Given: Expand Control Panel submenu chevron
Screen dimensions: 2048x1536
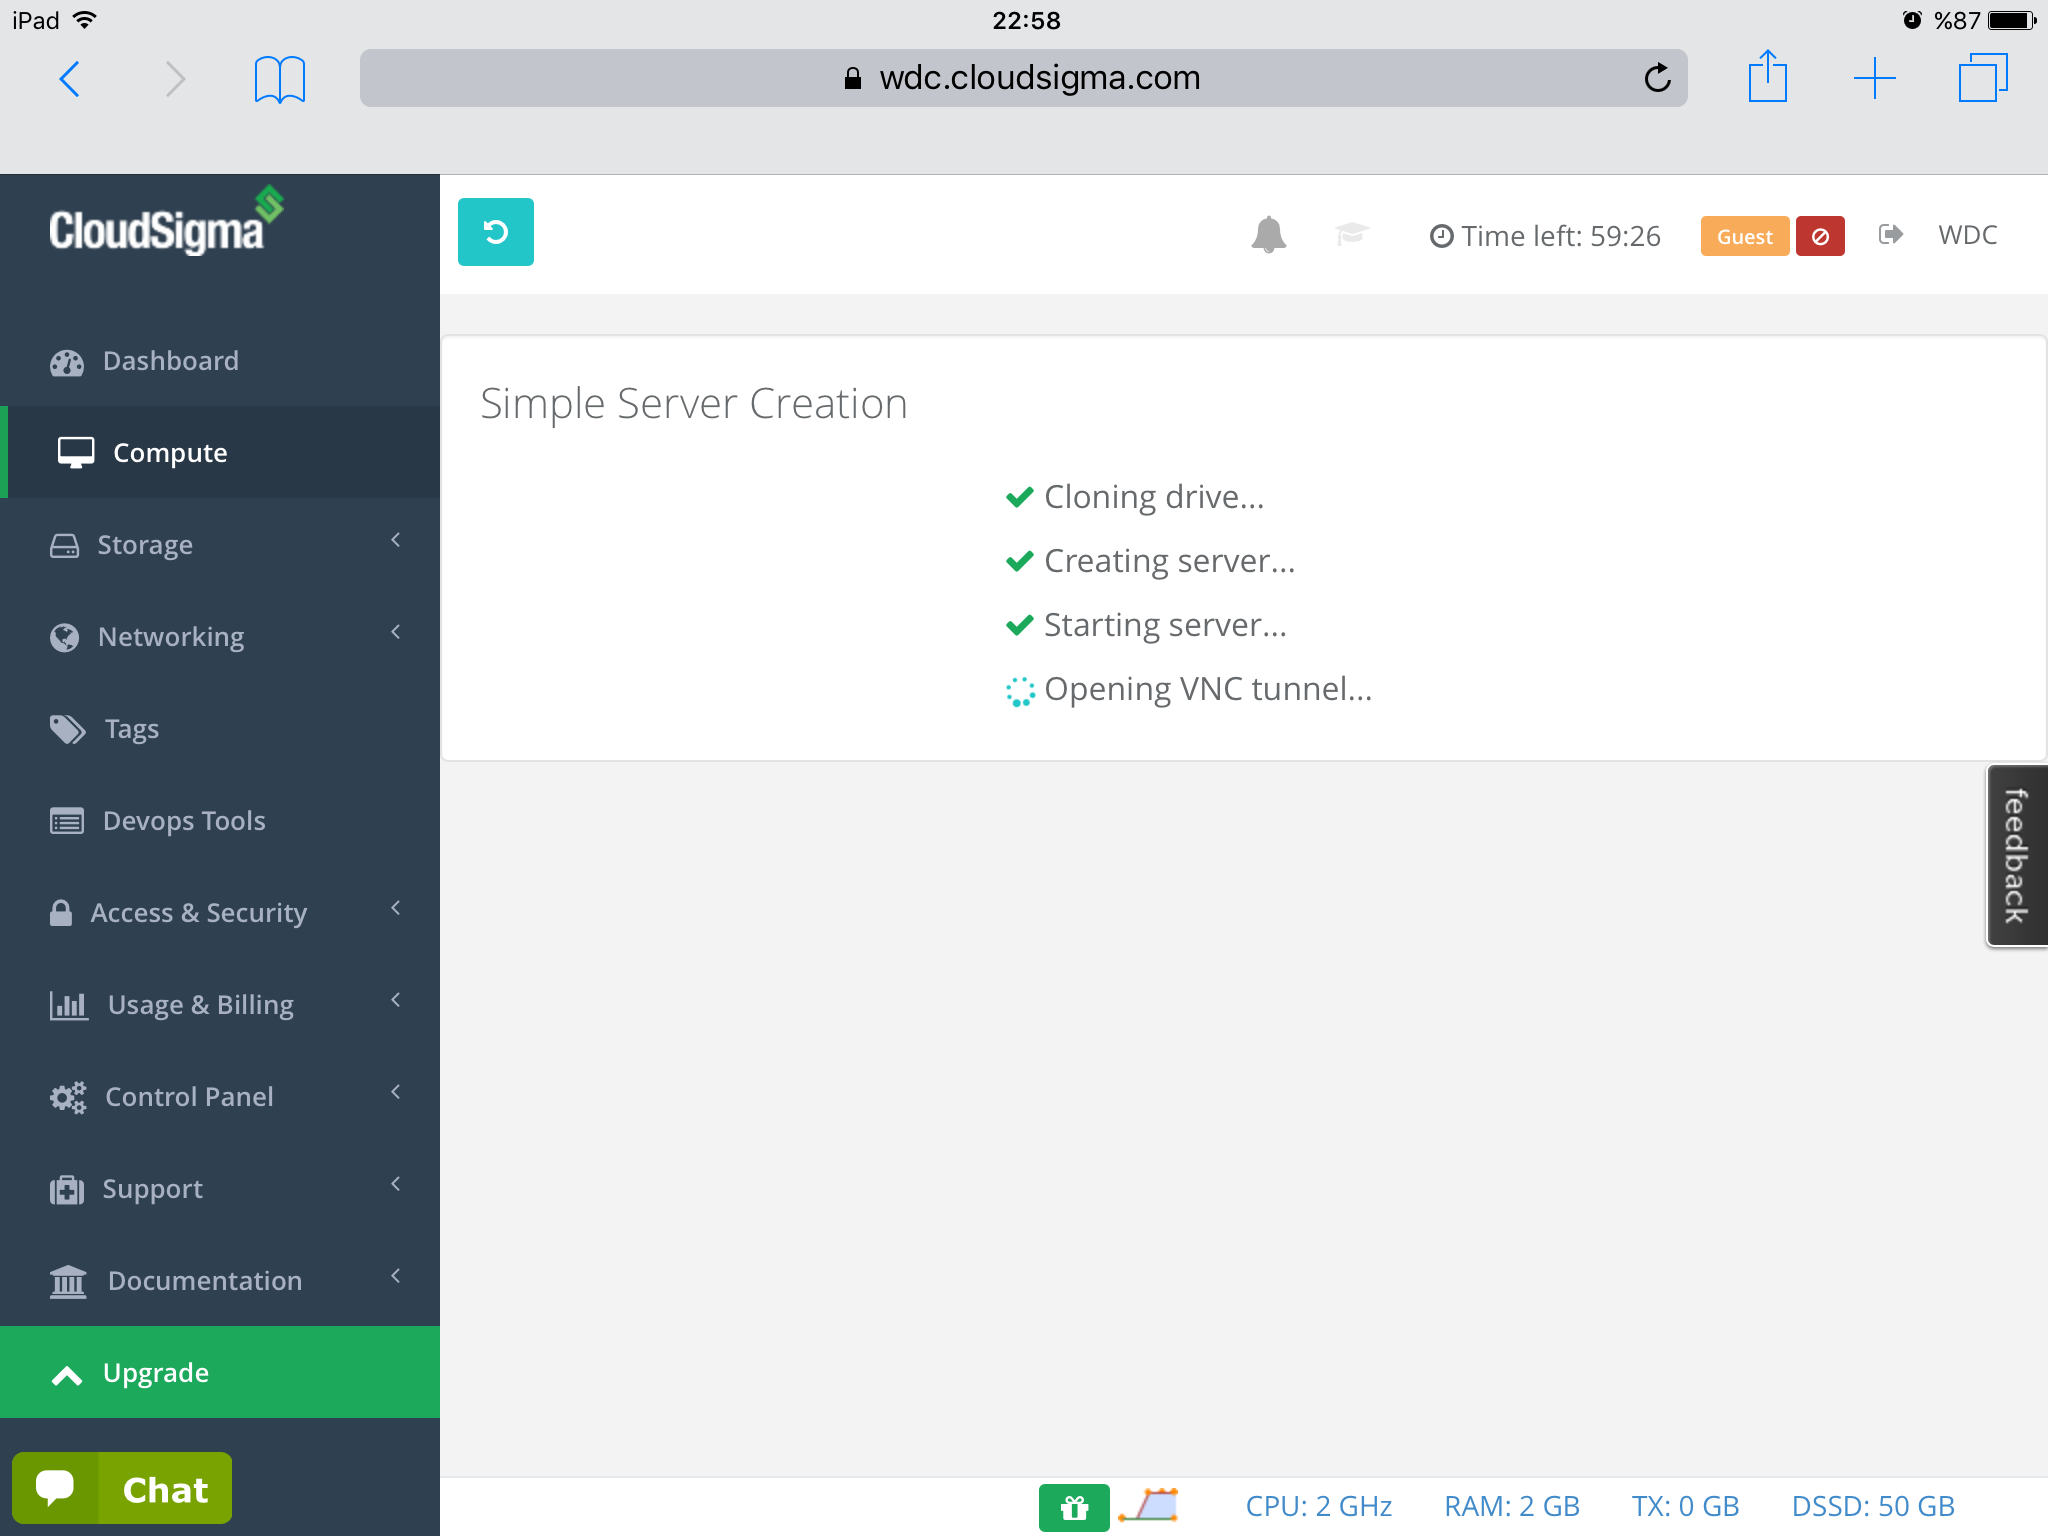Looking at the screenshot, I should click(x=396, y=1092).
